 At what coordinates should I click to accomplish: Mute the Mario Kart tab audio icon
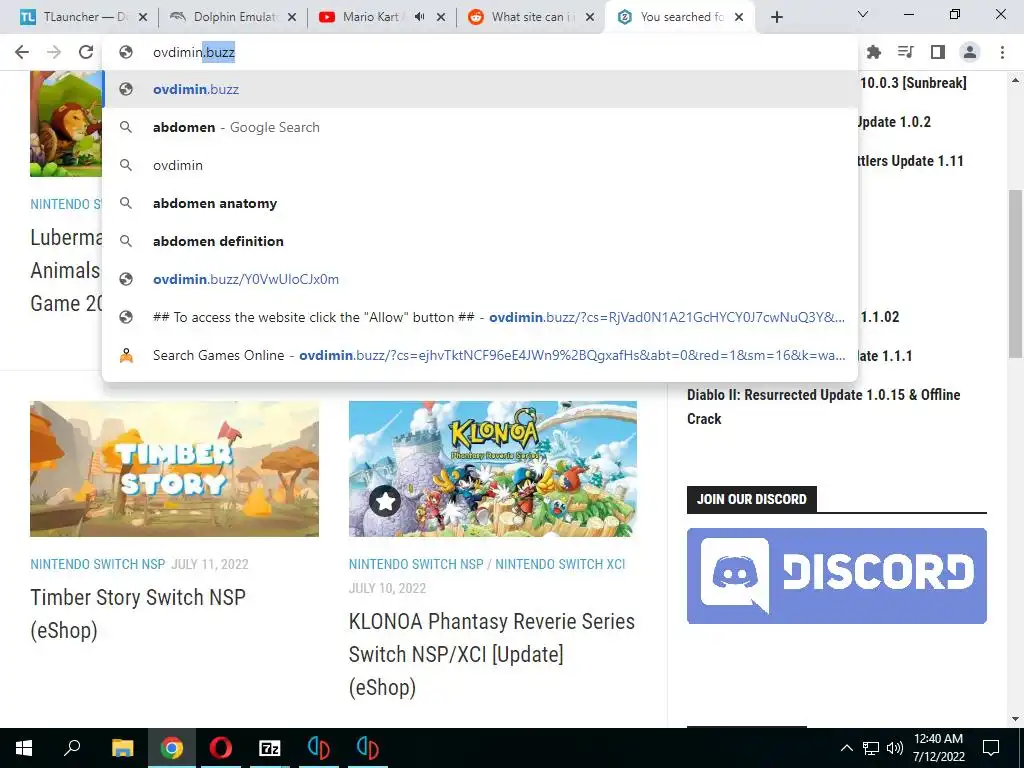click(x=419, y=17)
